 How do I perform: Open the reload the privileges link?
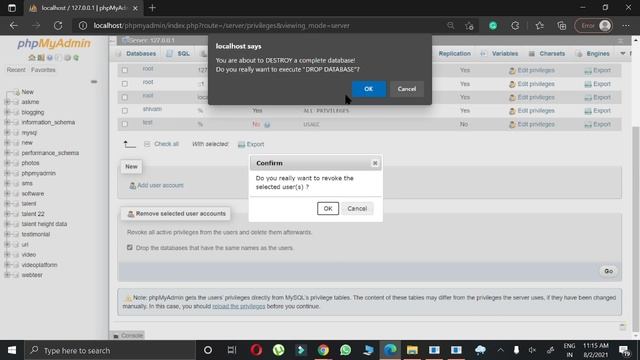238,306
